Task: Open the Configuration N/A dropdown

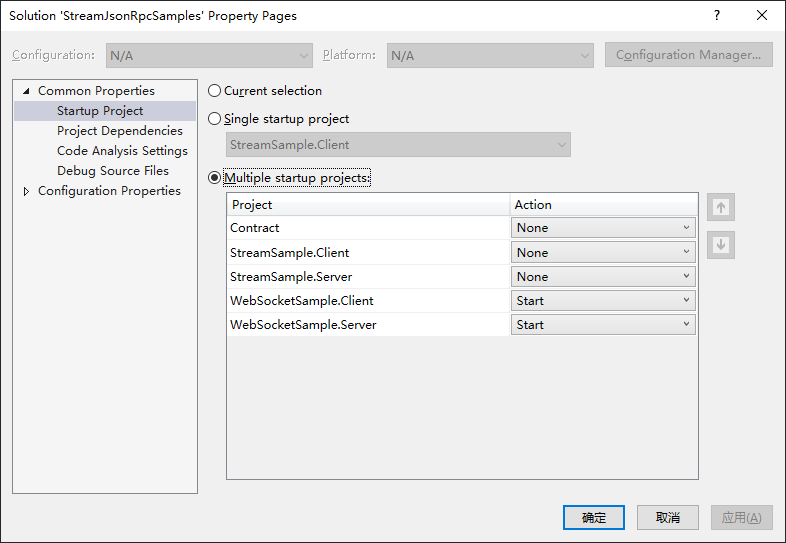Action: [x=209, y=55]
